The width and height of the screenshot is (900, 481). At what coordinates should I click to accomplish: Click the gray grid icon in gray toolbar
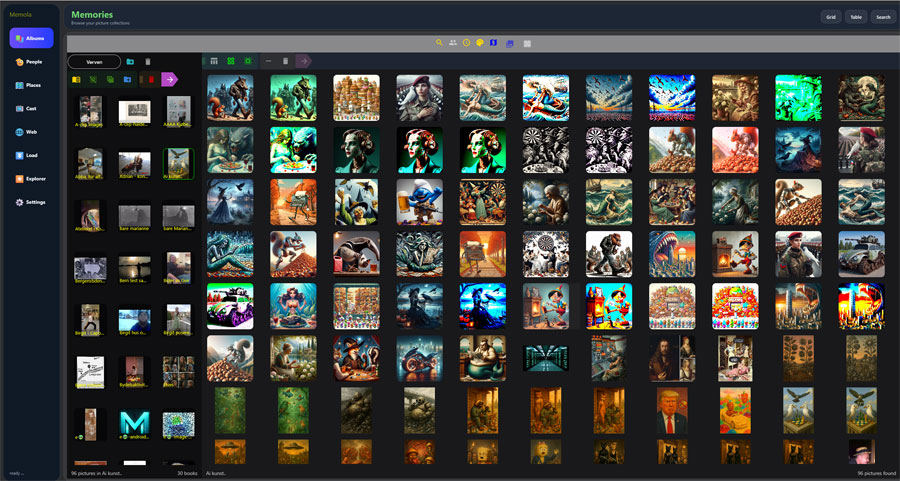pyautogui.click(x=527, y=44)
